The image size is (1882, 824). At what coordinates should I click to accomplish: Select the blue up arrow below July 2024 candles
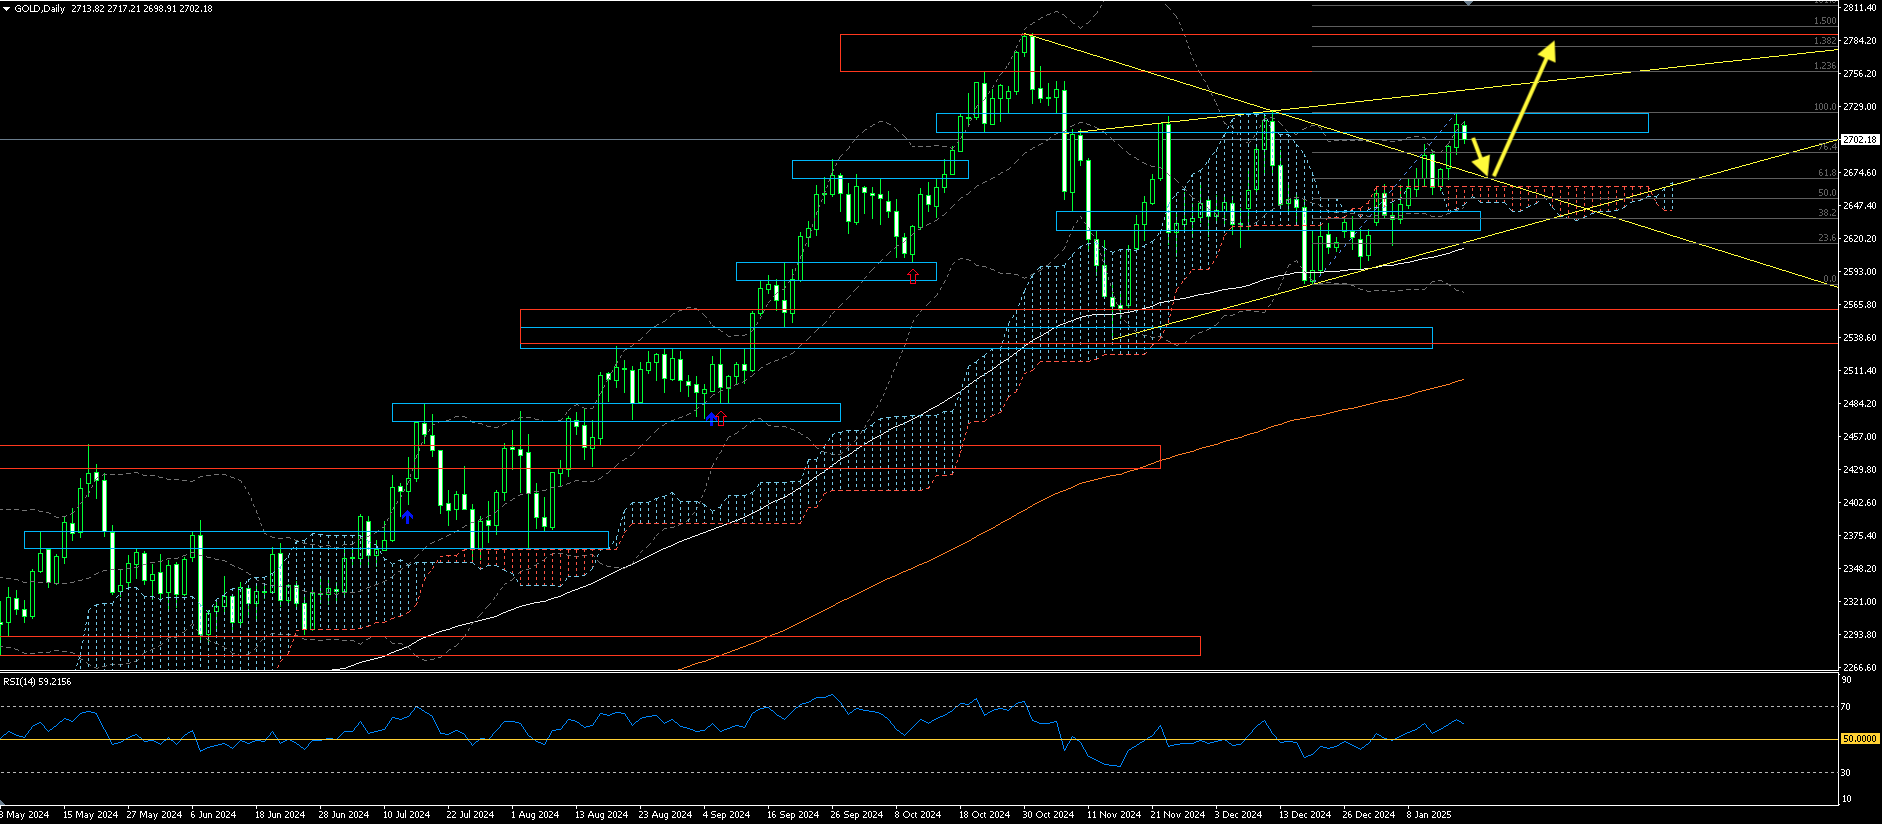pos(407,517)
